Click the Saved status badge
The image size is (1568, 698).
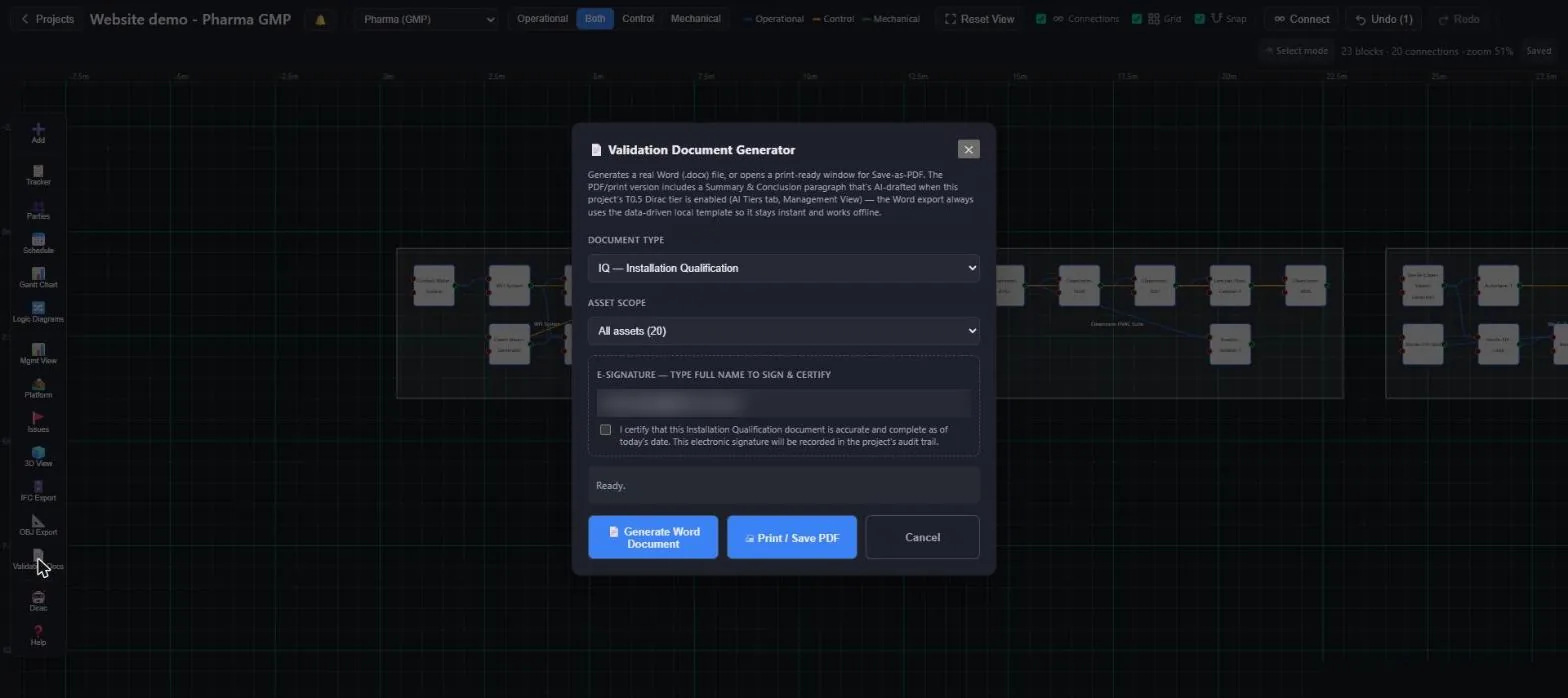(1538, 51)
